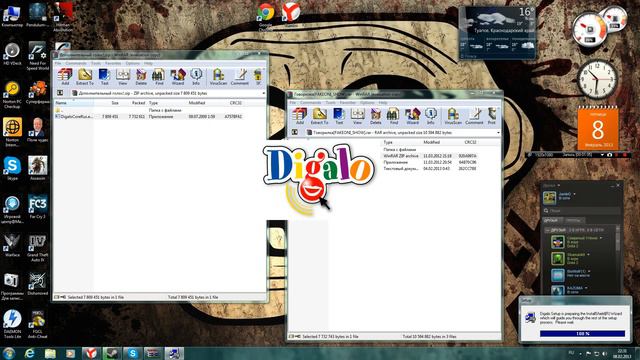Open Wizard in the right RAR WinRAR window

(412, 116)
